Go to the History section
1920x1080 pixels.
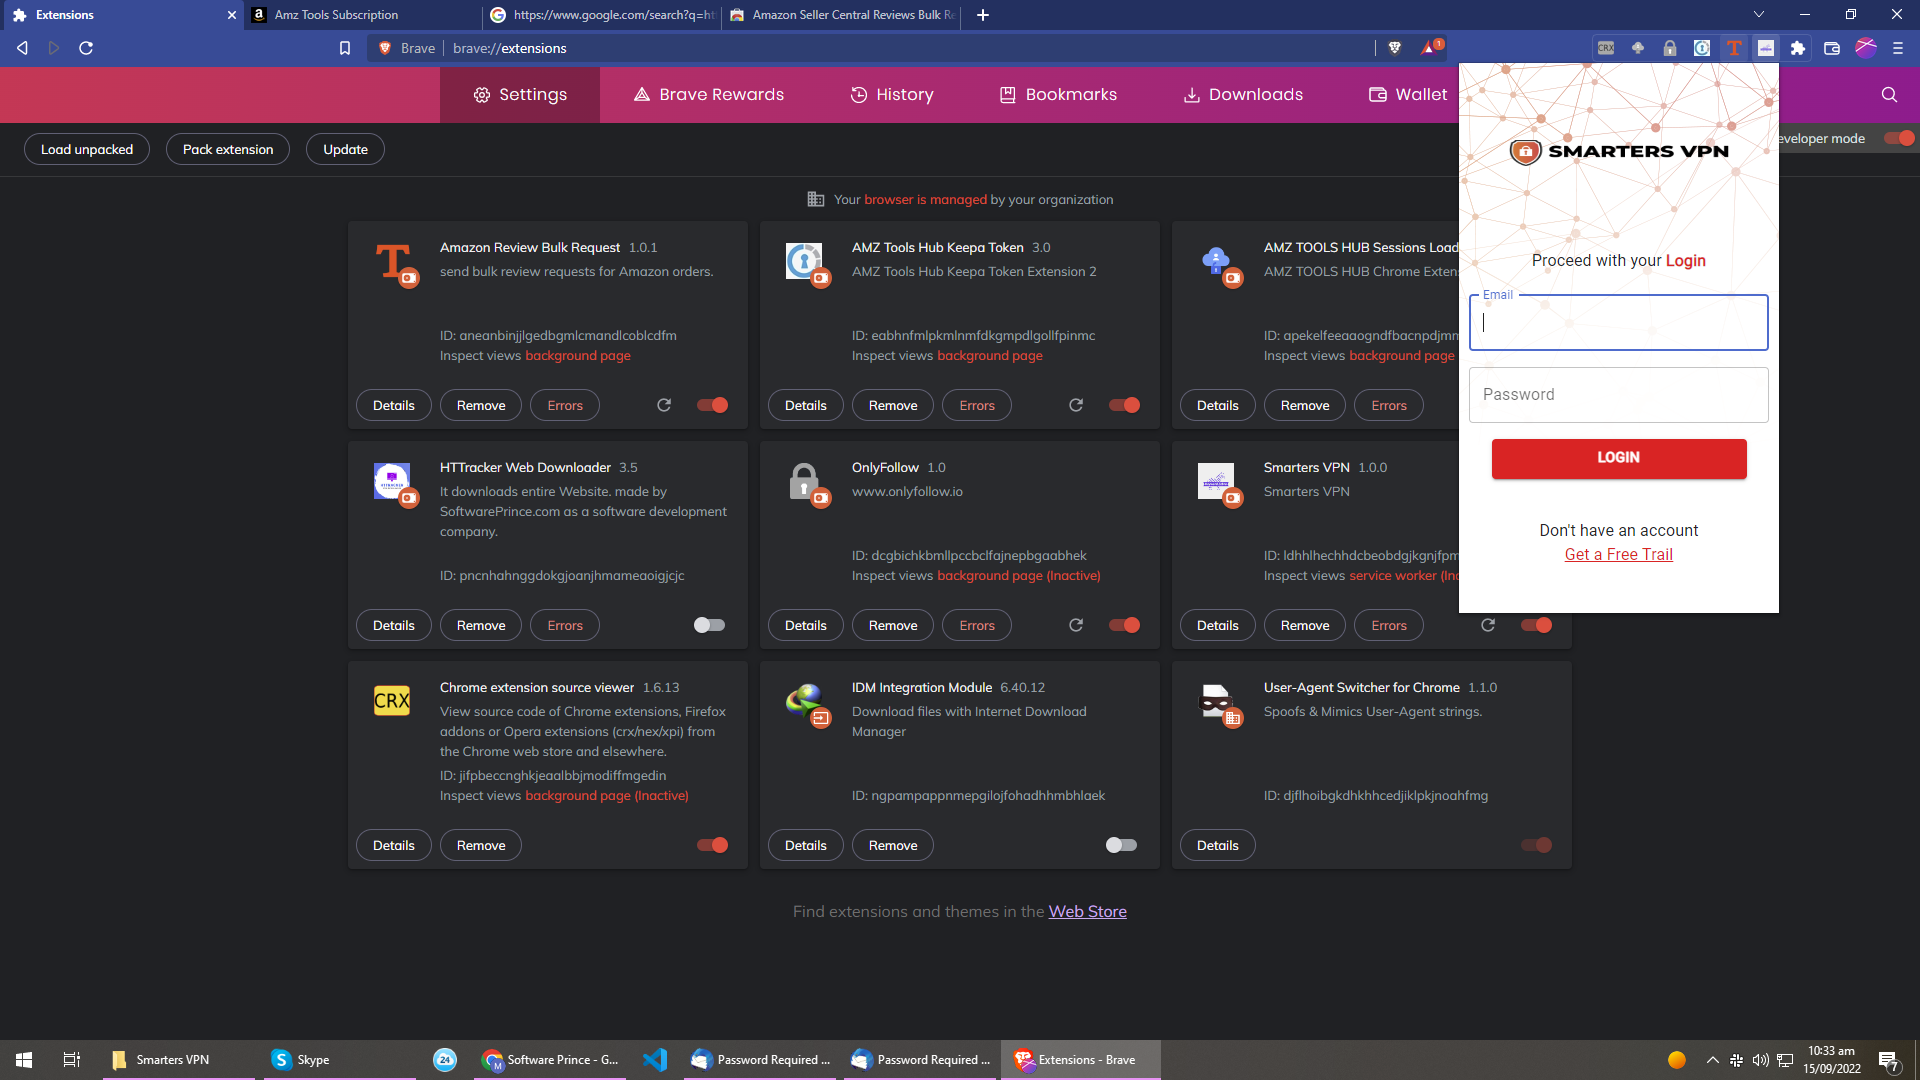tap(892, 95)
